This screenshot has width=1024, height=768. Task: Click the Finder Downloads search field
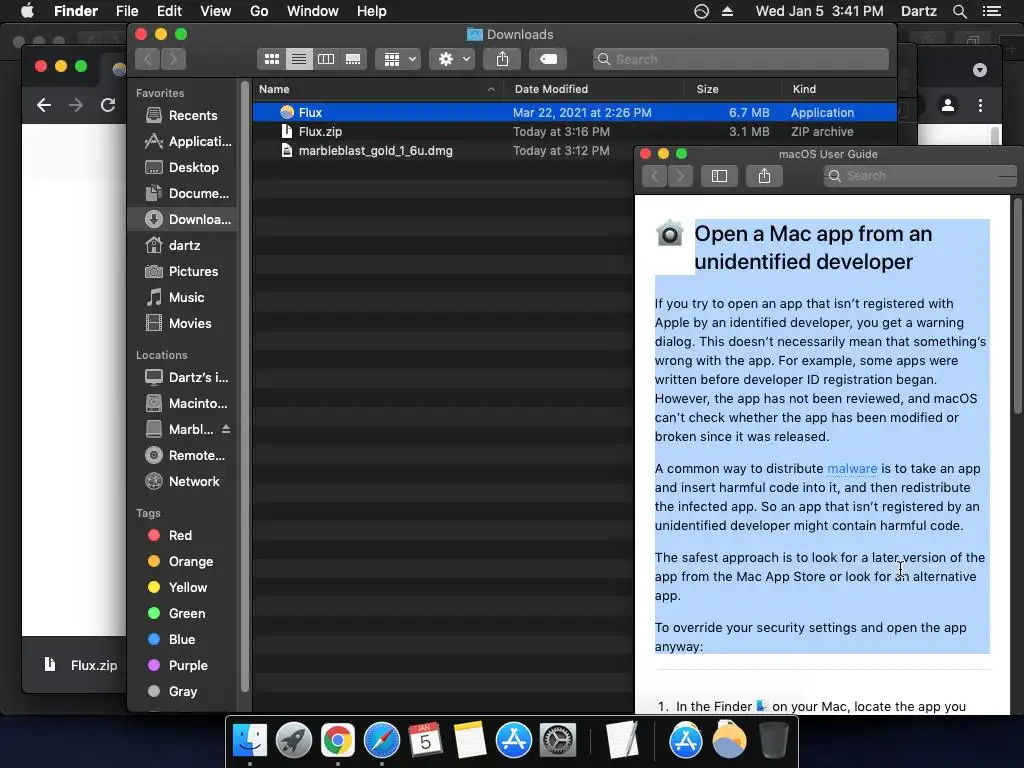(741, 59)
